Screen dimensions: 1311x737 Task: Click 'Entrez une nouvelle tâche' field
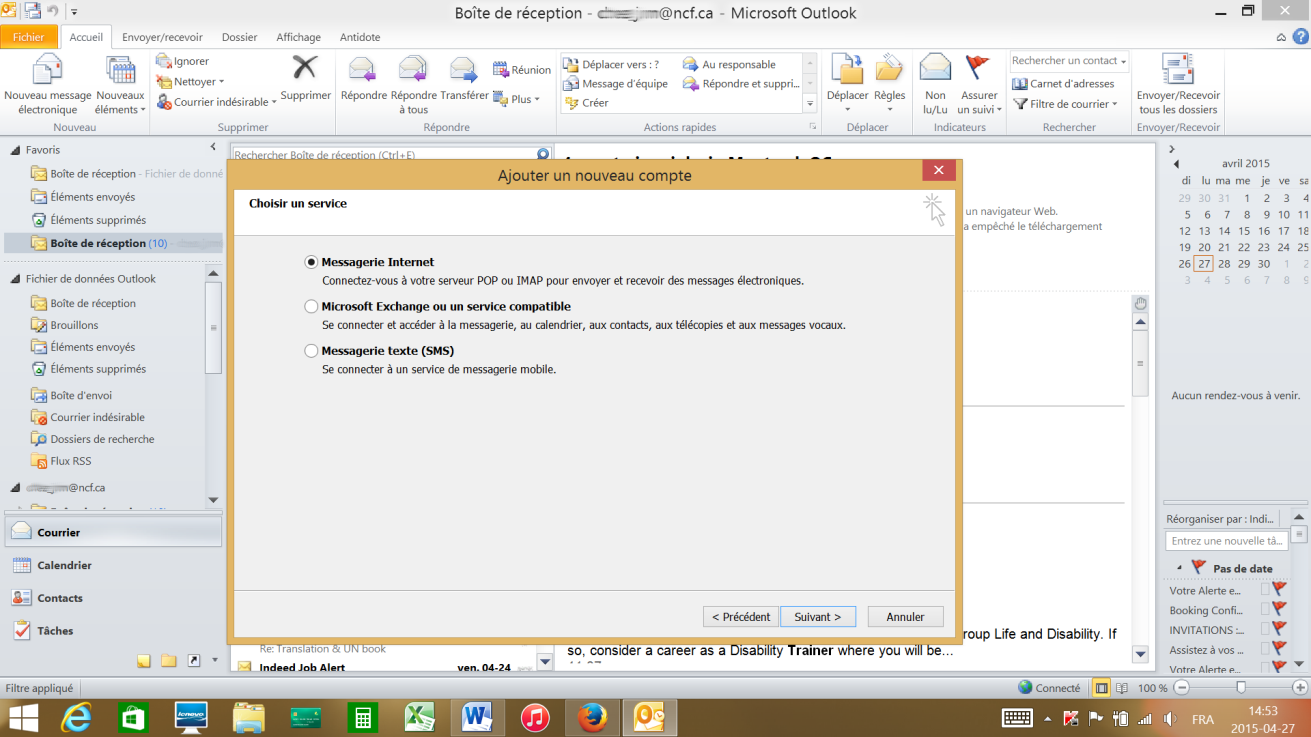(x=1226, y=541)
